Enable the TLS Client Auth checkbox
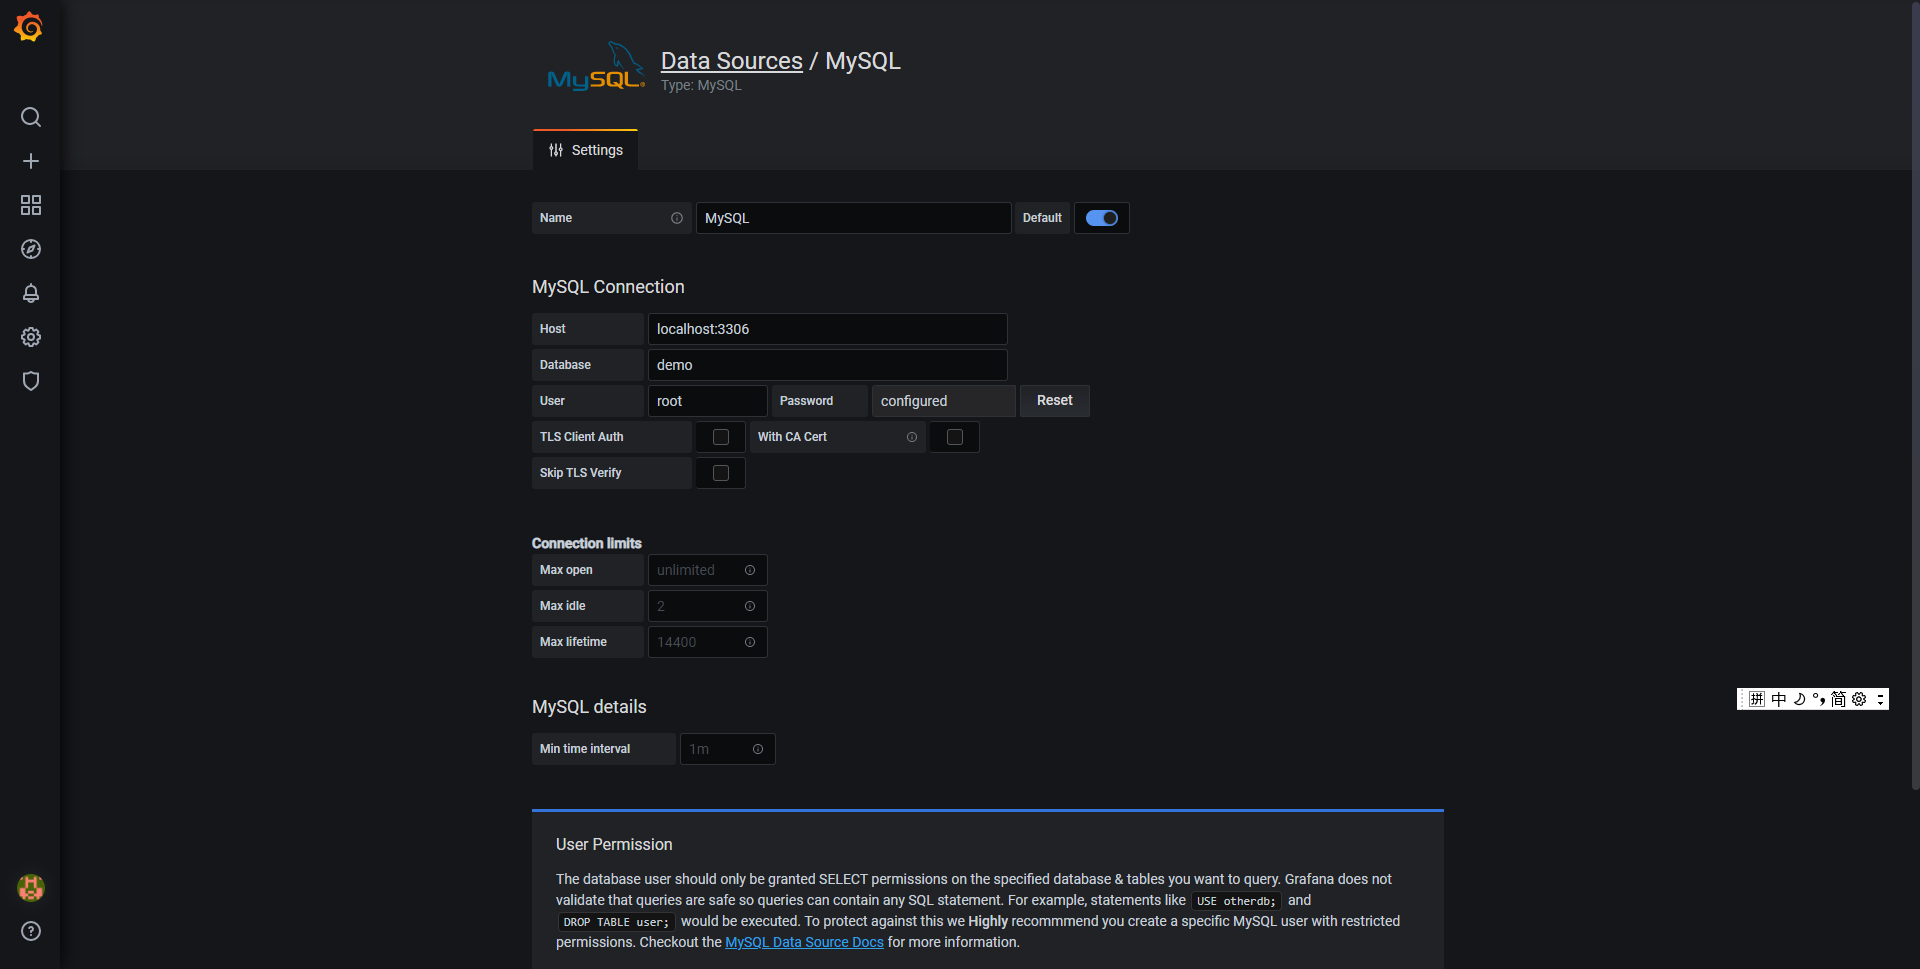 (721, 437)
